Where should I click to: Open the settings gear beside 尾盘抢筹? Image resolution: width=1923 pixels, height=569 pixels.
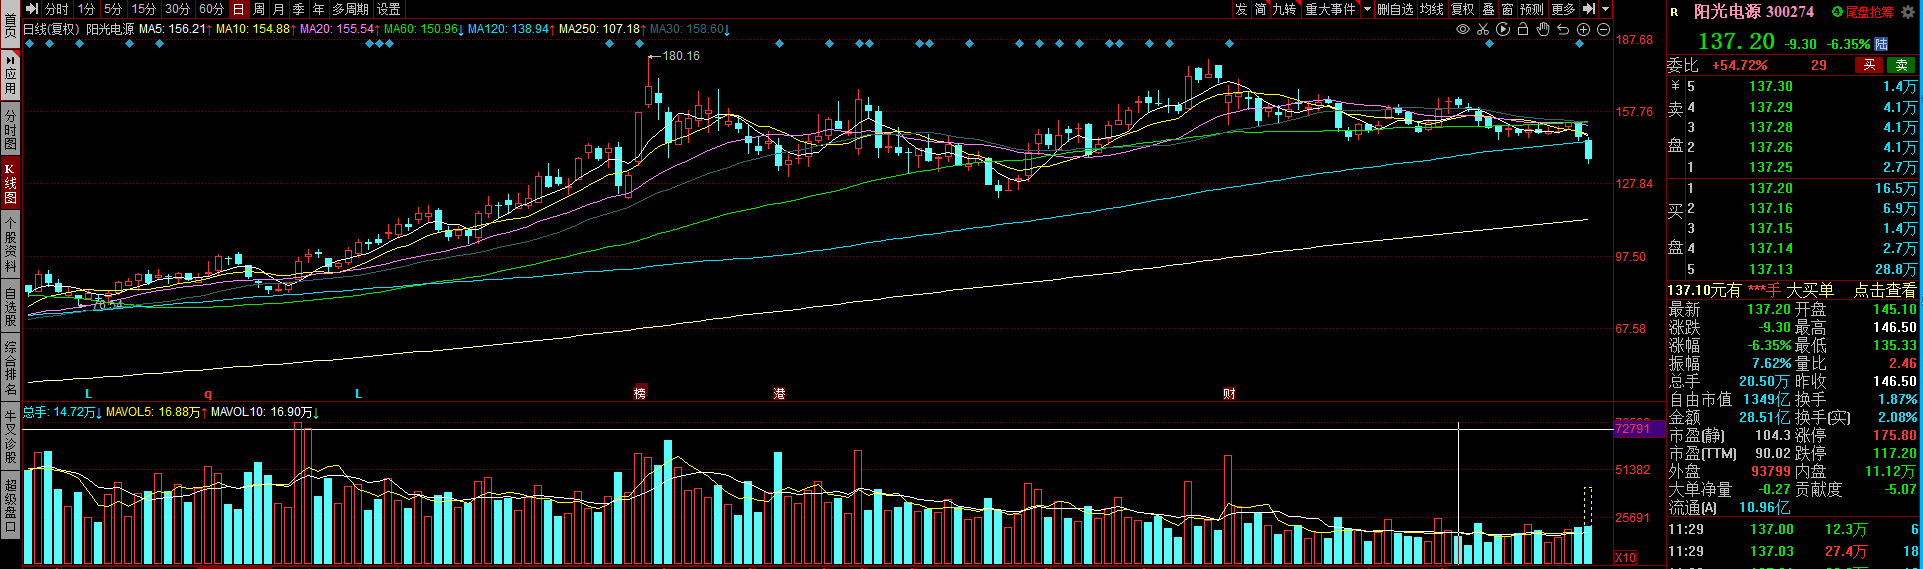pos(1907,12)
